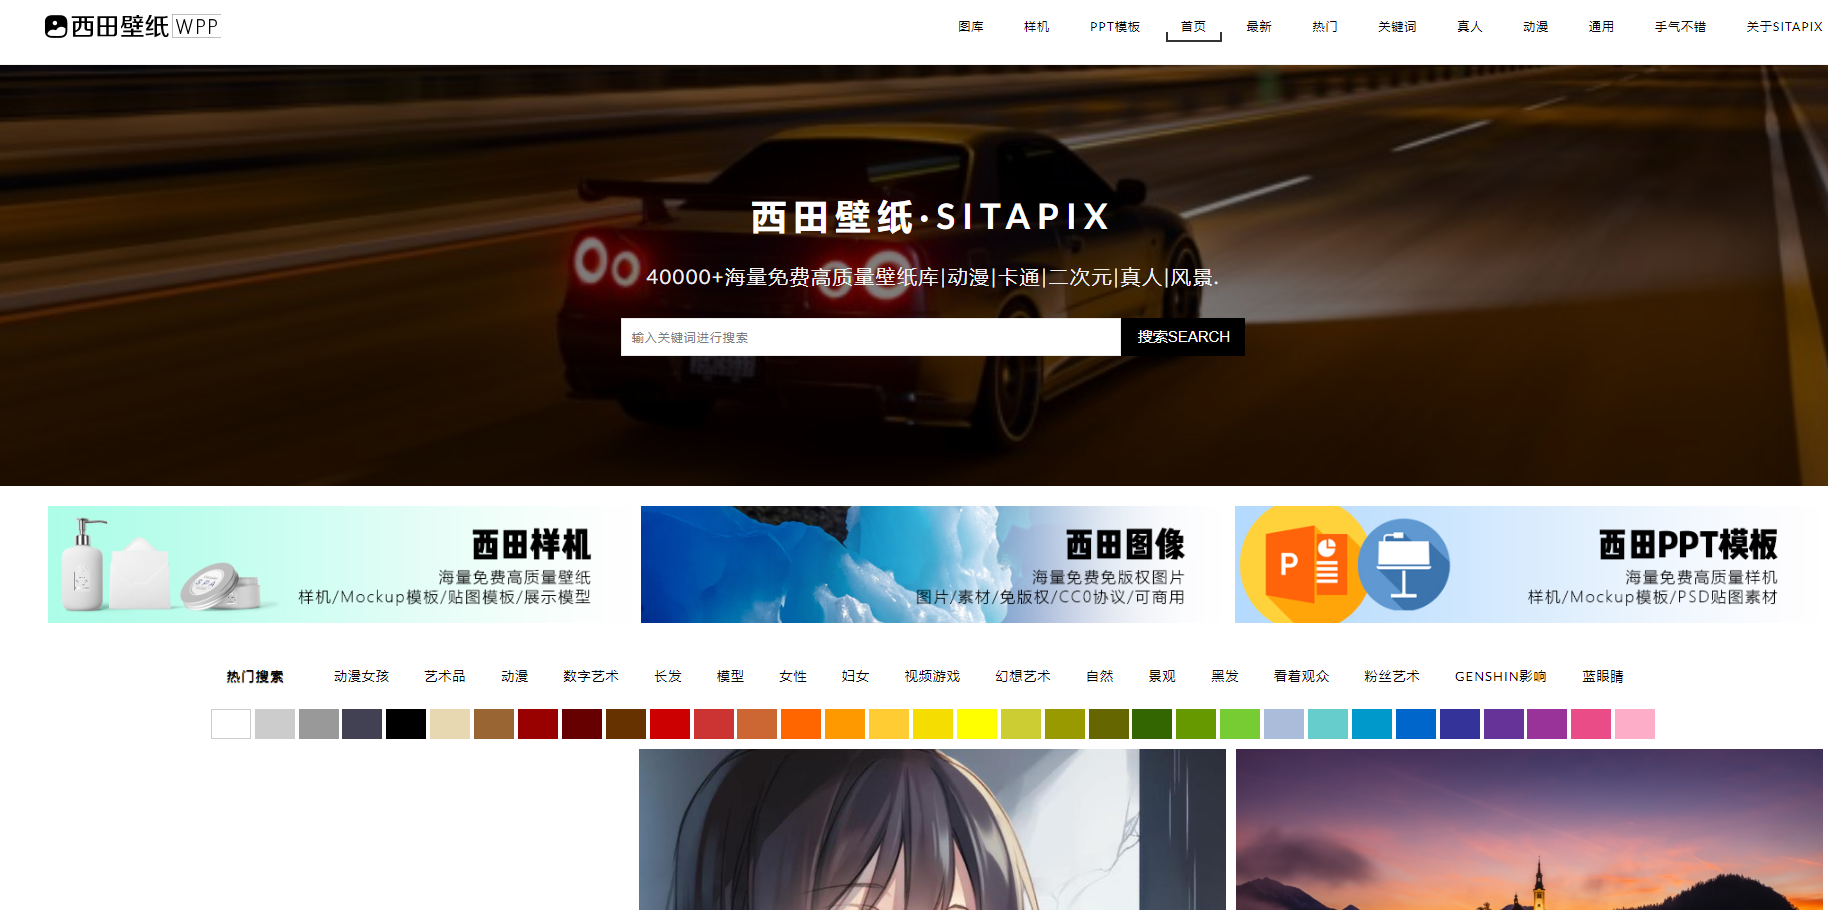Screen dimensions: 1828x910
Task: Click the 搜索SEARCH button
Action: coord(1182,337)
